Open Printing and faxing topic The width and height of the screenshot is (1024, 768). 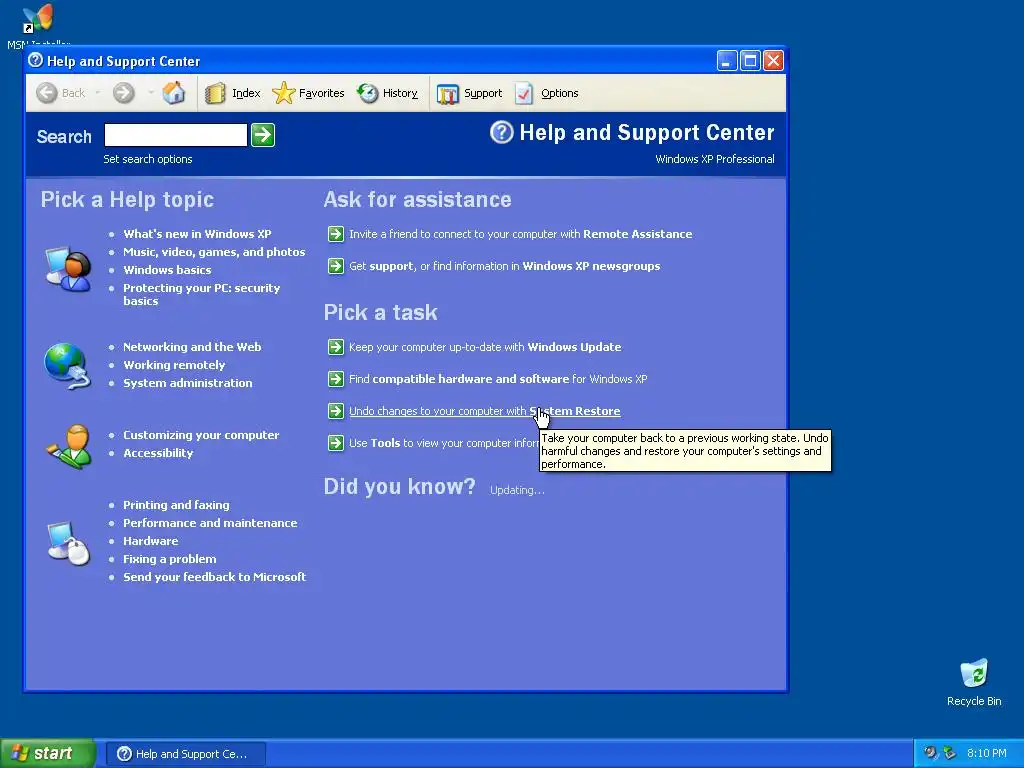point(176,505)
